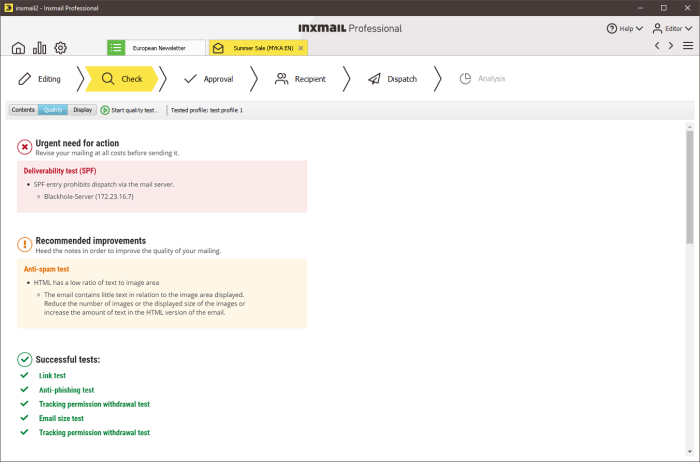This screenshot has height=462, width=700.
Task: Click the checkmark beside Email size test
Action: [x=25, y=418]
